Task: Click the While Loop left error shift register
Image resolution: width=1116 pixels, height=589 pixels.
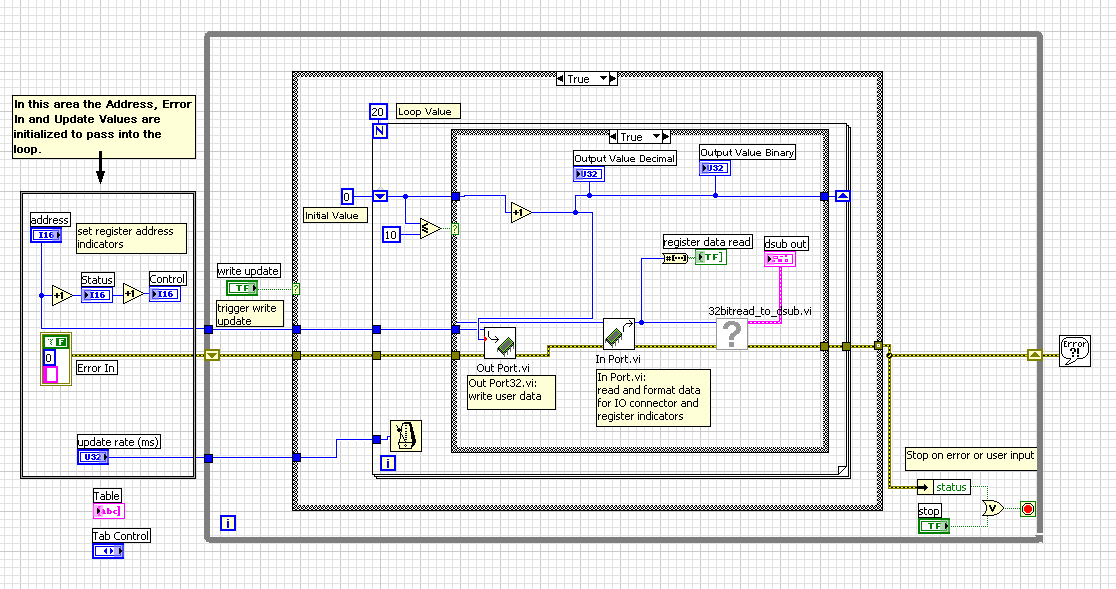Action: tap(212, 355)
